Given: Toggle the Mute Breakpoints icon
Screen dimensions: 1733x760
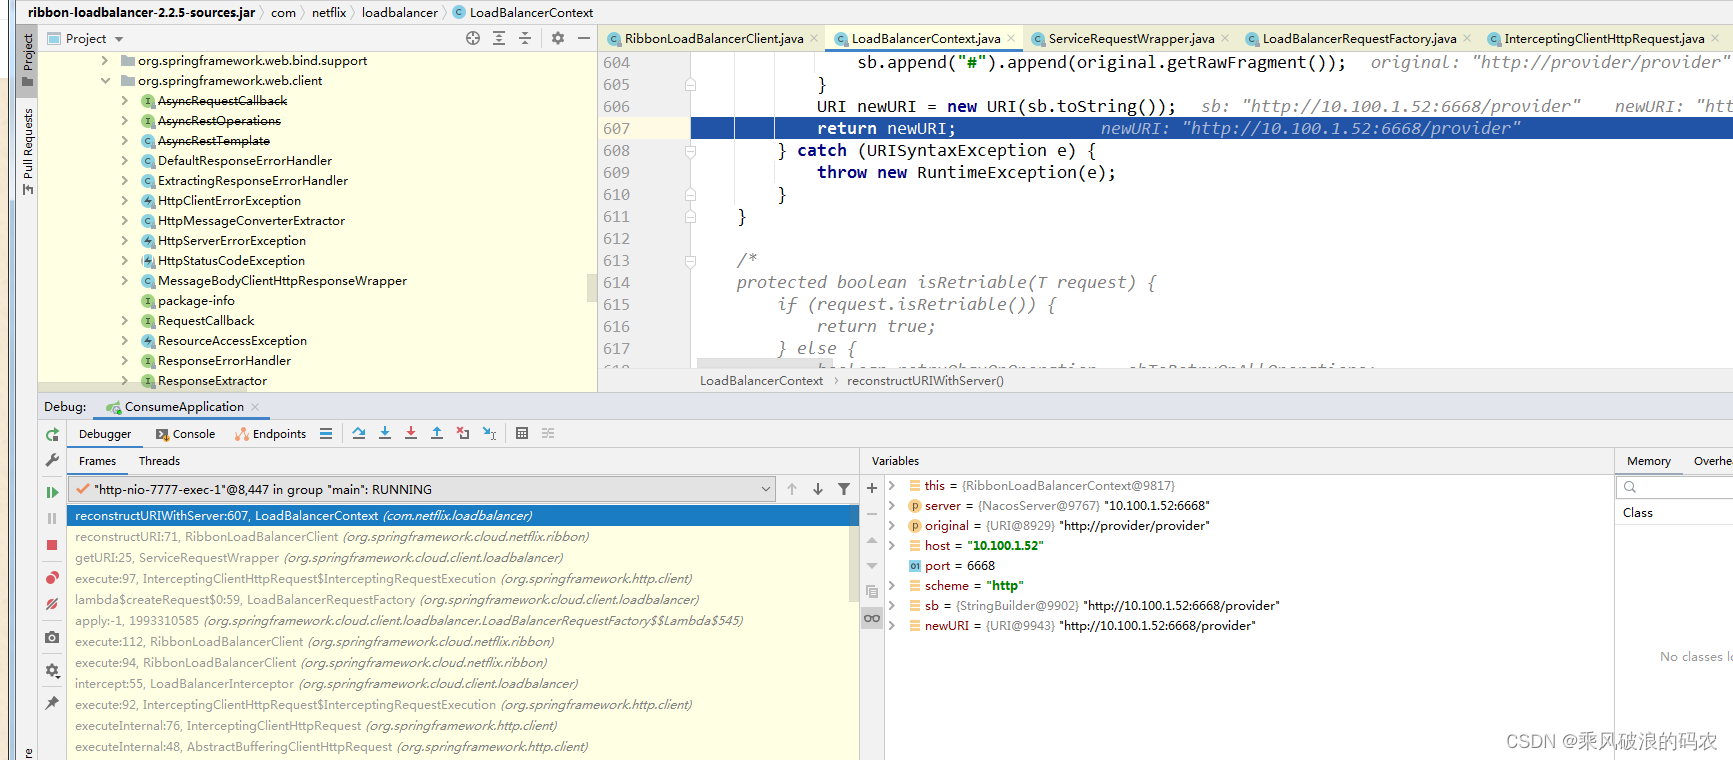Looking at the screenshot, I should tap(52, 604).
